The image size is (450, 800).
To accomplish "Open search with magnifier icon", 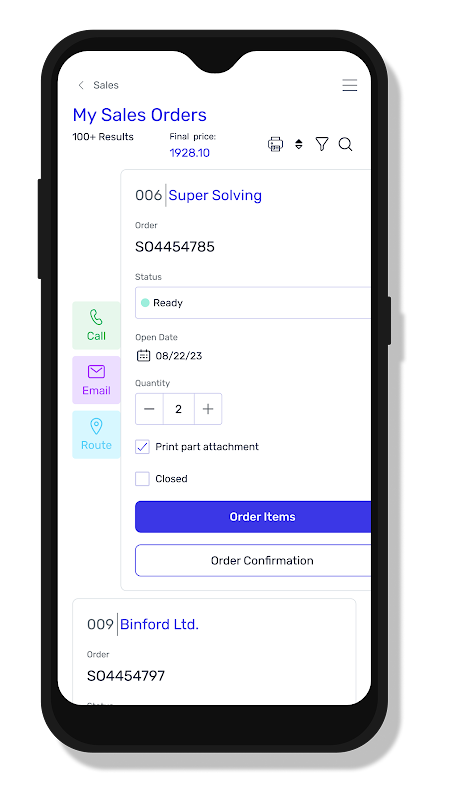I will click(345, 144).
